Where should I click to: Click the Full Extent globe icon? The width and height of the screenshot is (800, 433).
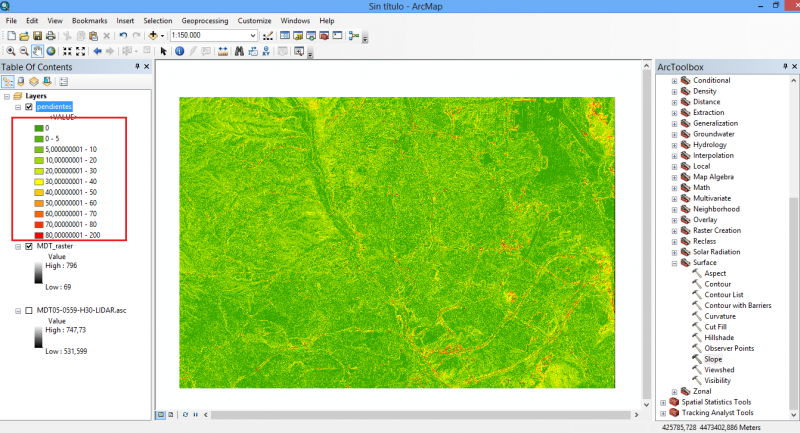click(51, 51)
